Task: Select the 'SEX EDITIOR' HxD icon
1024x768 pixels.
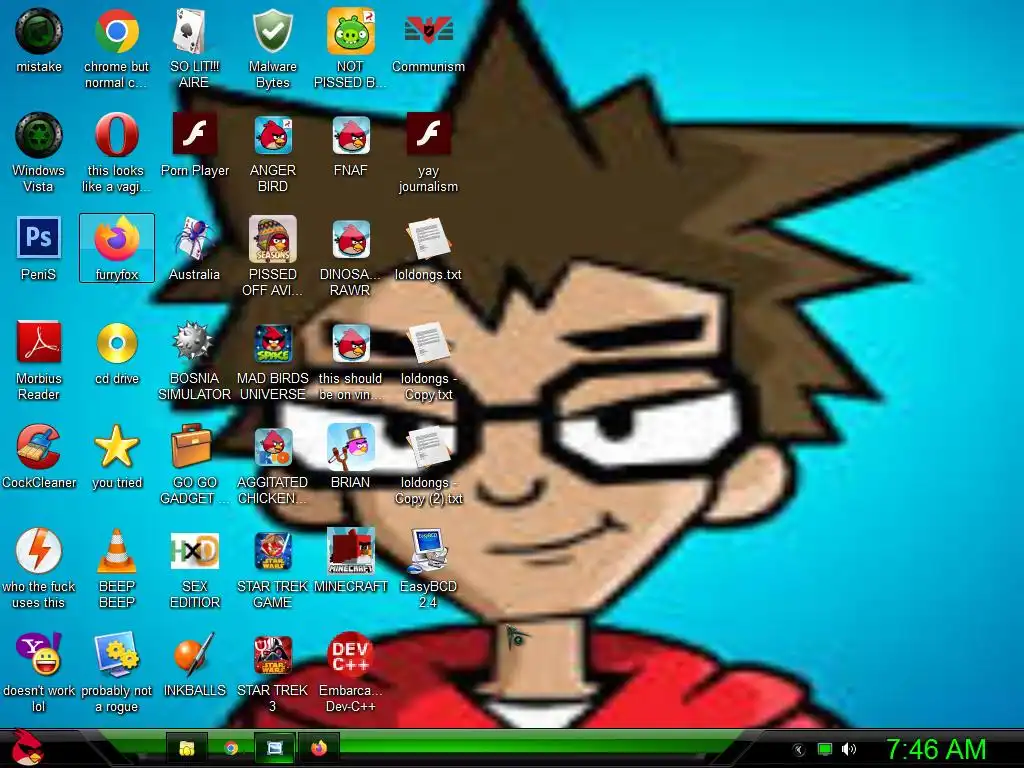Action: tap(194, 551)
